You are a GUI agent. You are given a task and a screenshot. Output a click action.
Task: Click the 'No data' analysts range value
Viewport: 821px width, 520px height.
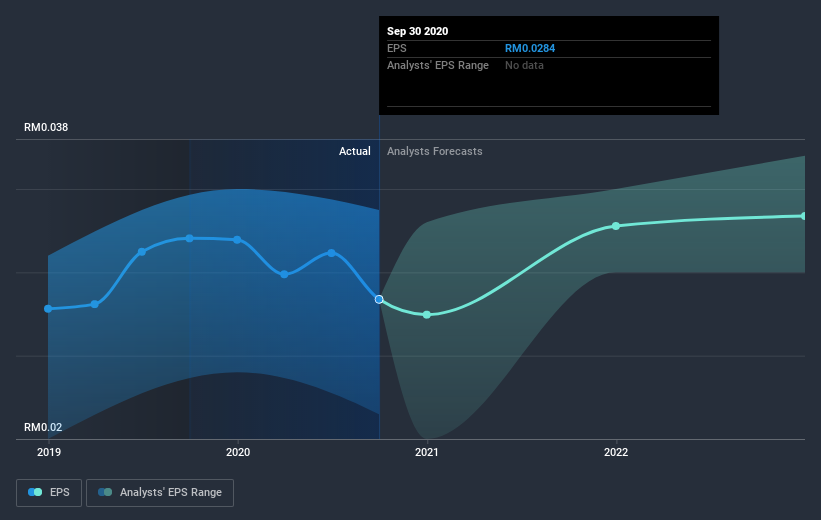point(524,65)
